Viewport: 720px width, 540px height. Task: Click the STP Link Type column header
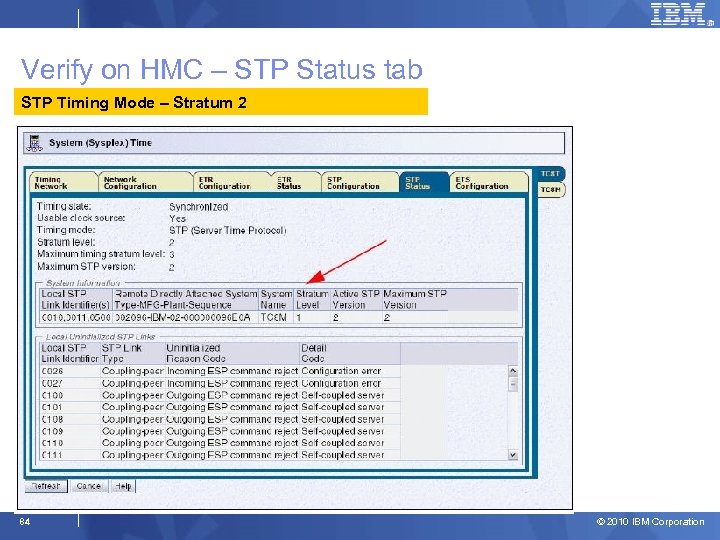tap(132, 354)
